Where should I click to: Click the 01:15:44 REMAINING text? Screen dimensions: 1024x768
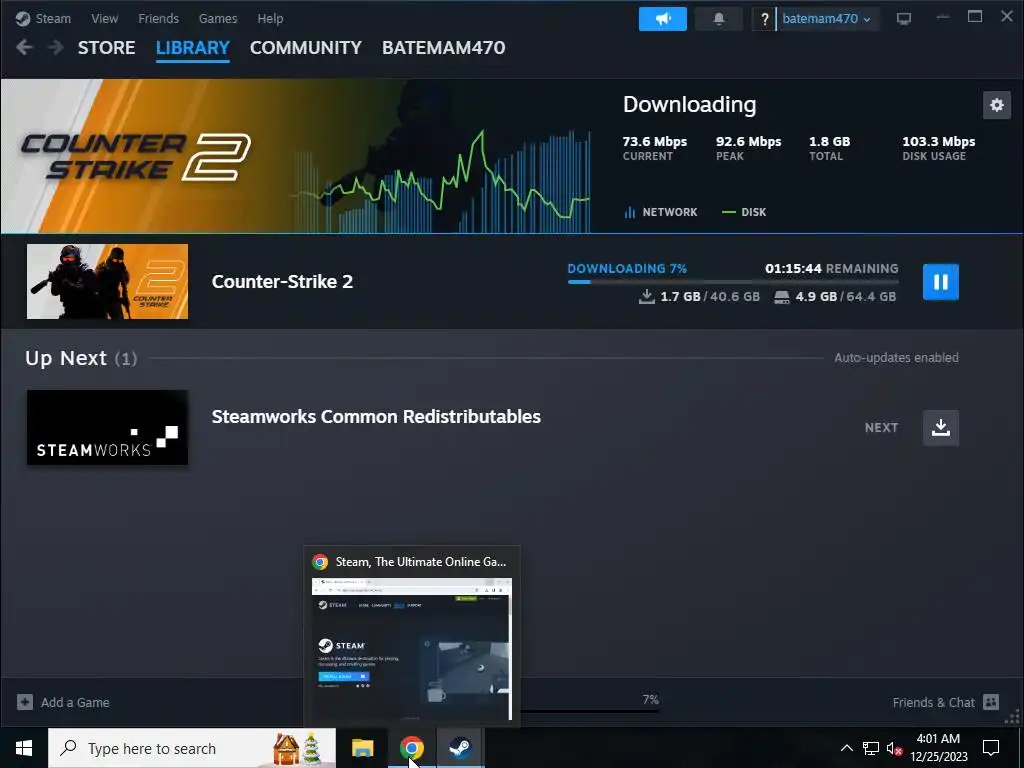(831, 268)
